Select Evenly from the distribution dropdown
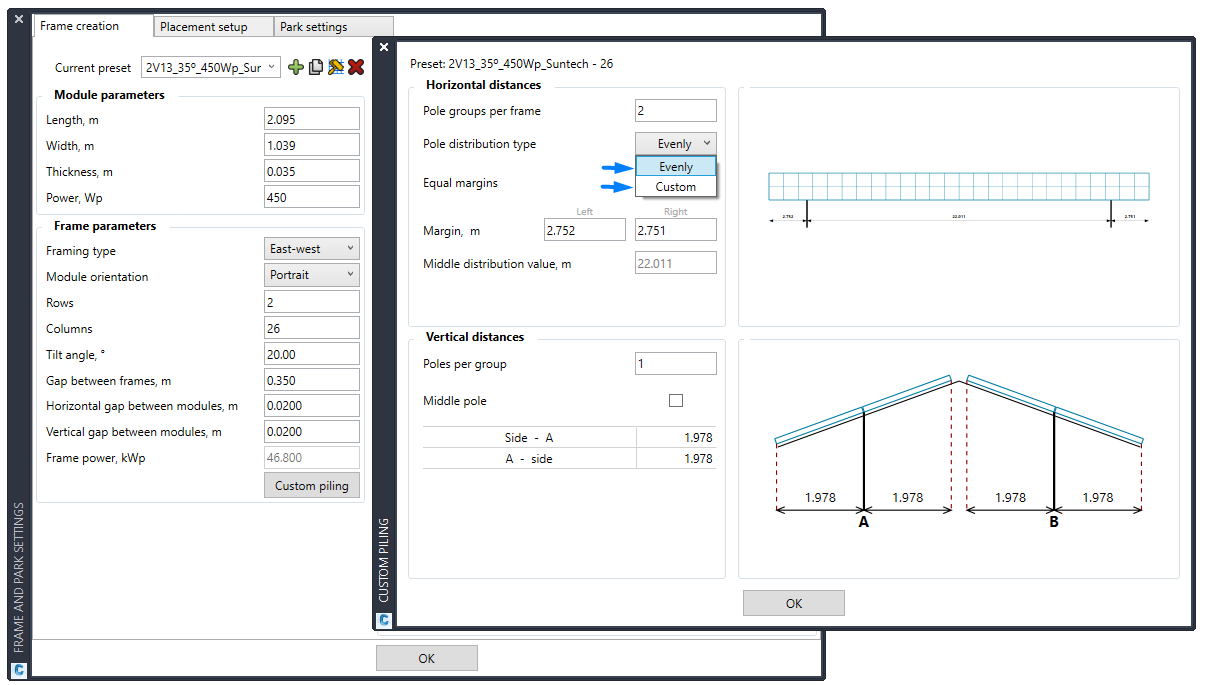 [x=676, y=166]
